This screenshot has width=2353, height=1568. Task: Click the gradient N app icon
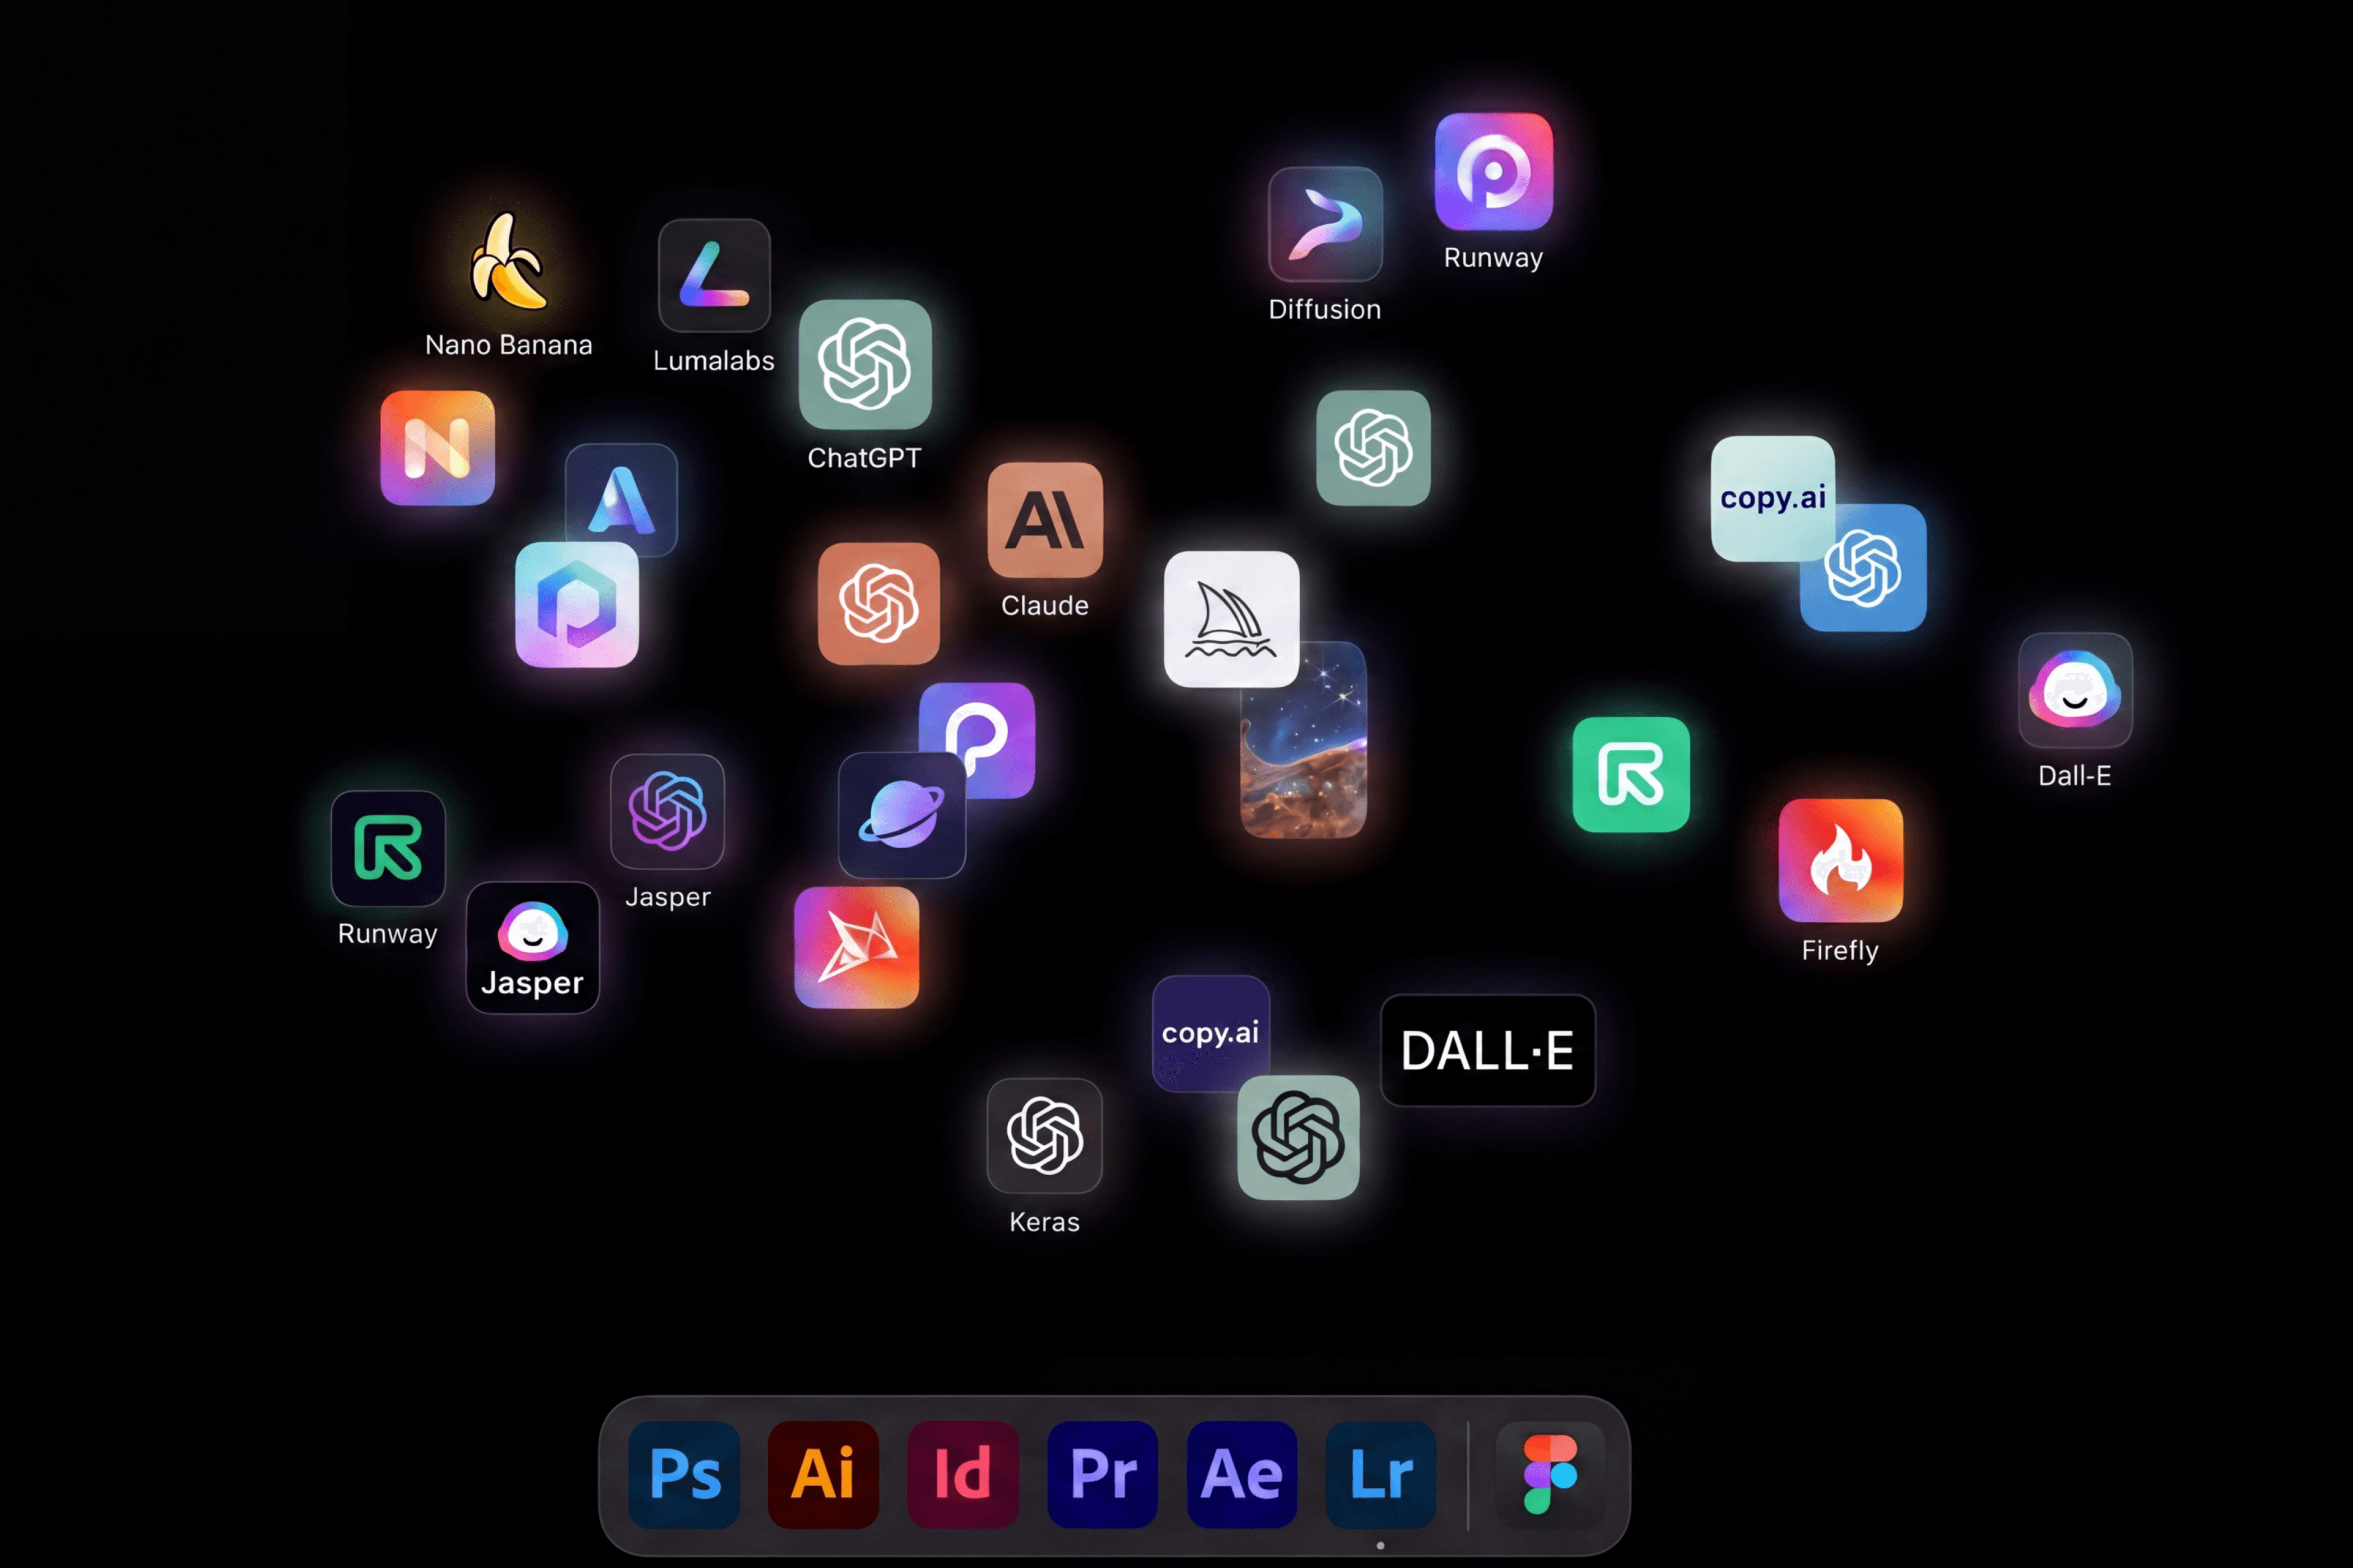[437, 447]
